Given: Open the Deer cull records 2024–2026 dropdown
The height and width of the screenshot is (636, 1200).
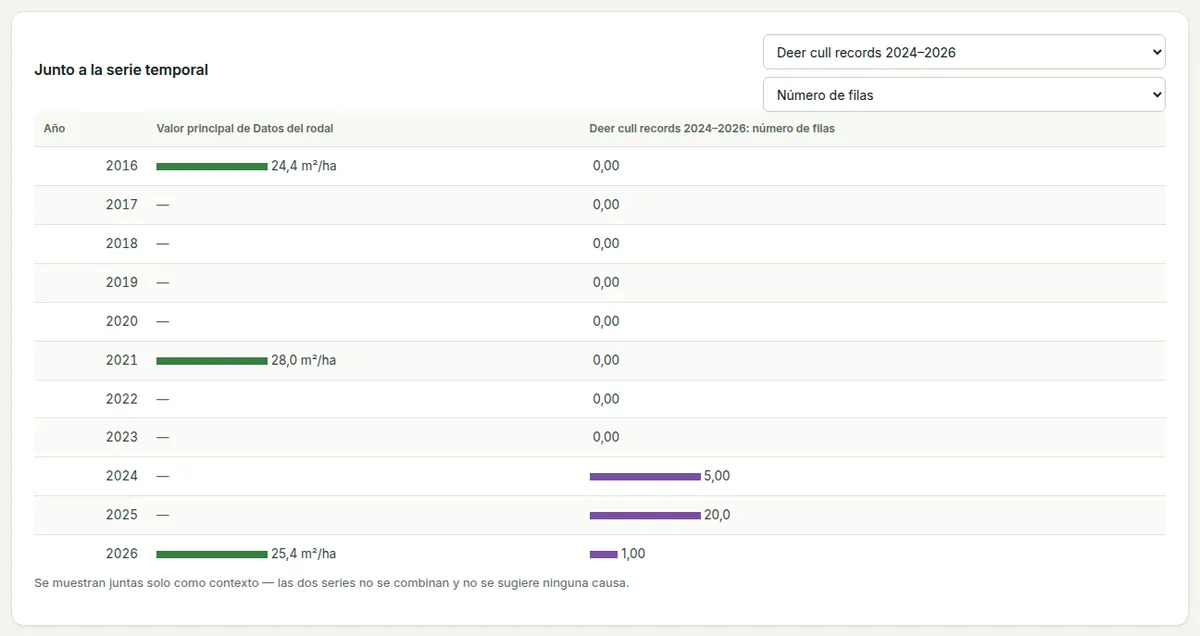Looking at the screenshot, I should point(964,52).
